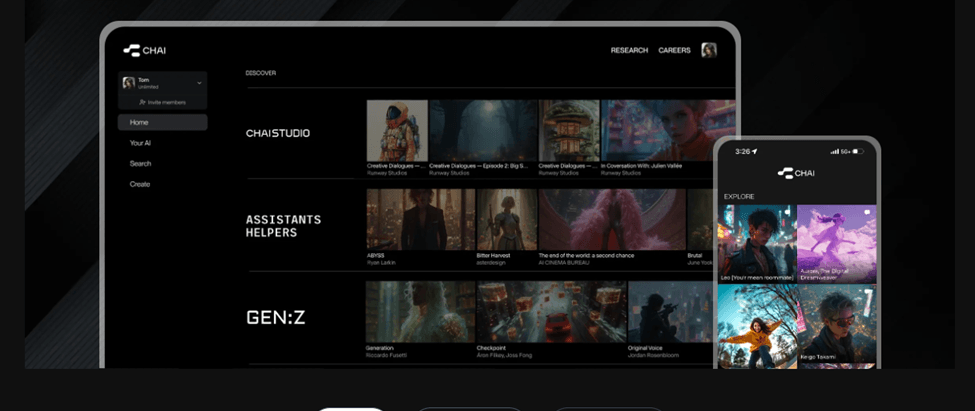Click the 'Ryan Larkin' author name
975x411 pixels.
[x=381, y=262]
